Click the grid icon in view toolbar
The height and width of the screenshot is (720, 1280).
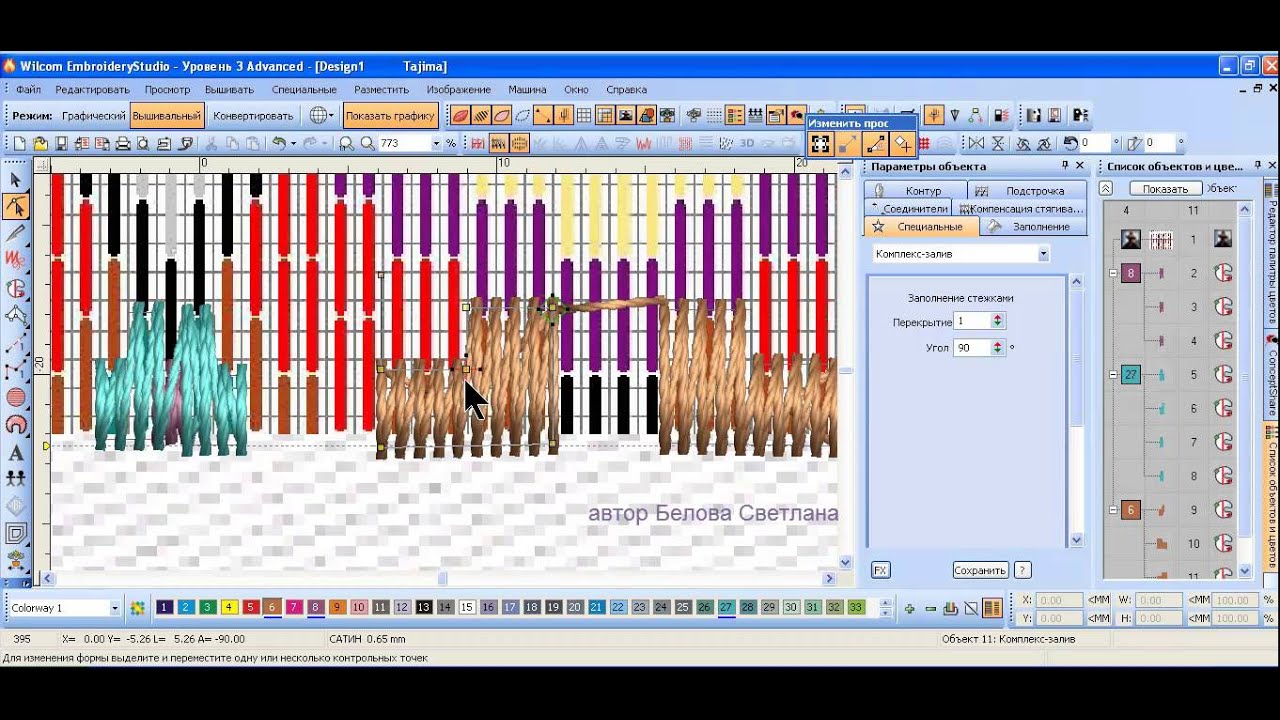(584, 115)
